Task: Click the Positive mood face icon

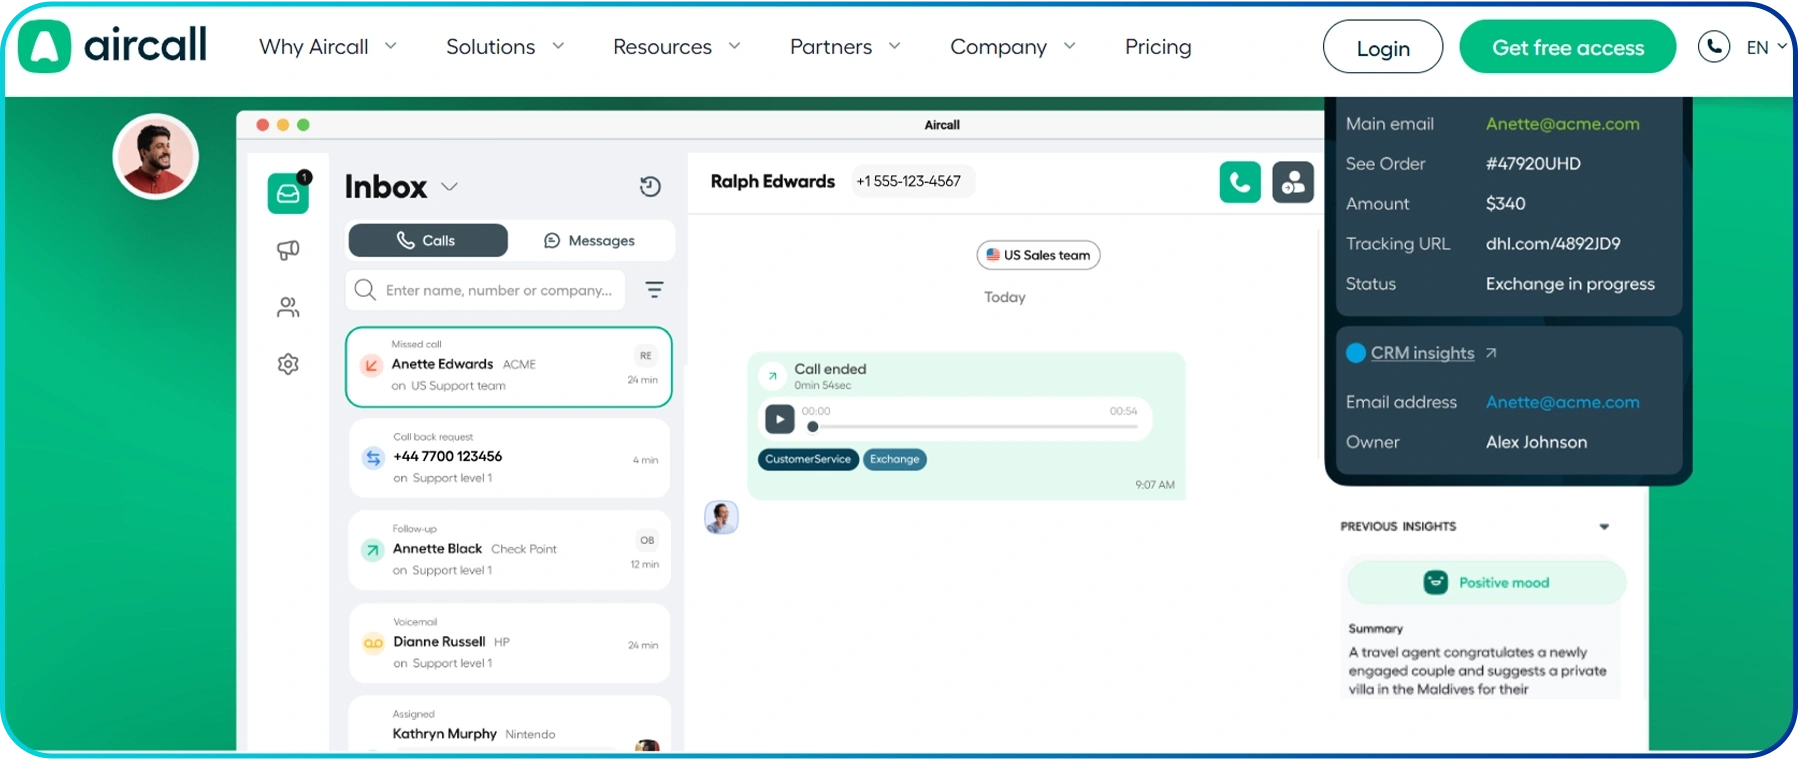Action: tap(1436, 582)
